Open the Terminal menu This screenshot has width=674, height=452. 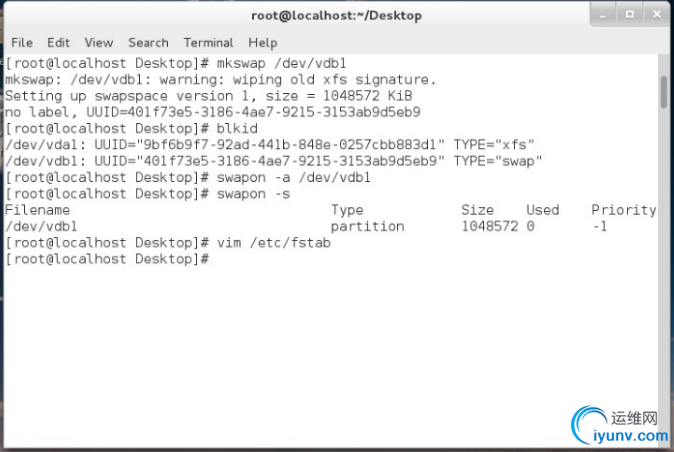click(208, 43)
